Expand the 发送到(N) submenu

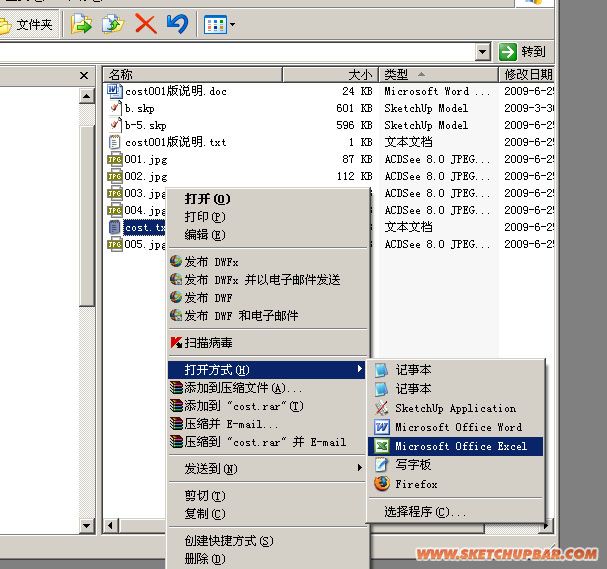267,469
